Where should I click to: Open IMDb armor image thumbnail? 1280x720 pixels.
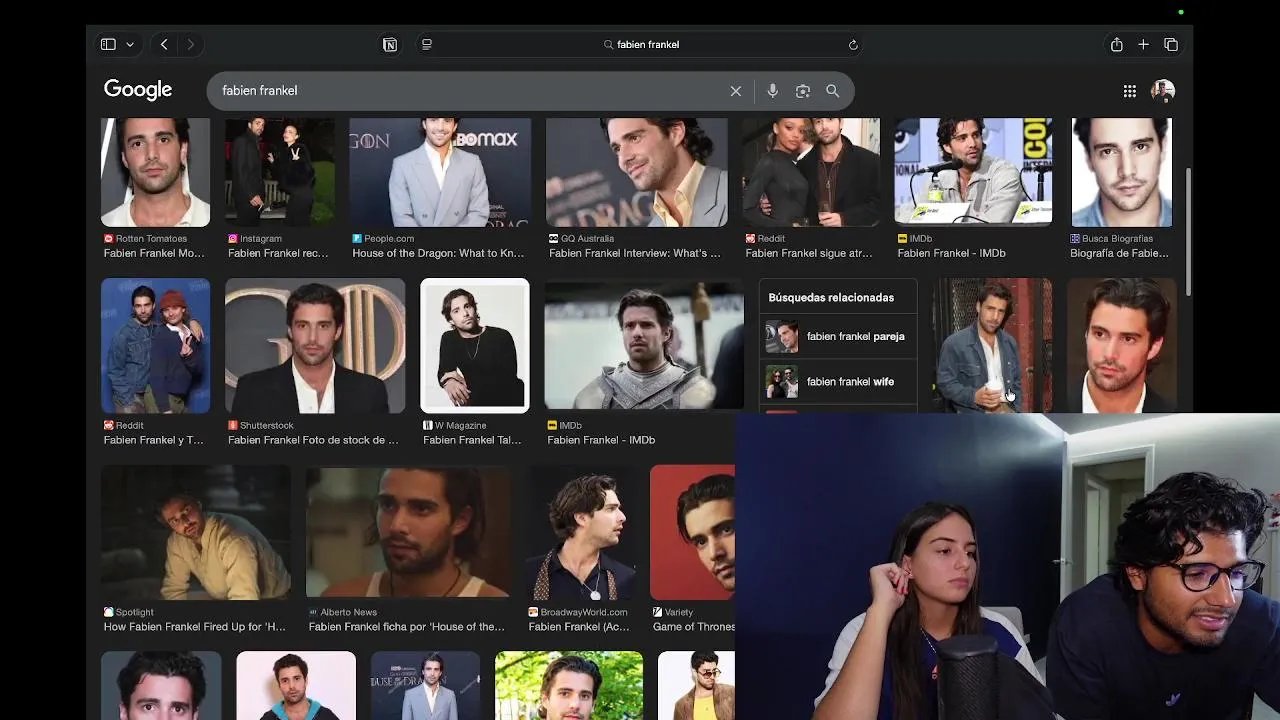644,346
